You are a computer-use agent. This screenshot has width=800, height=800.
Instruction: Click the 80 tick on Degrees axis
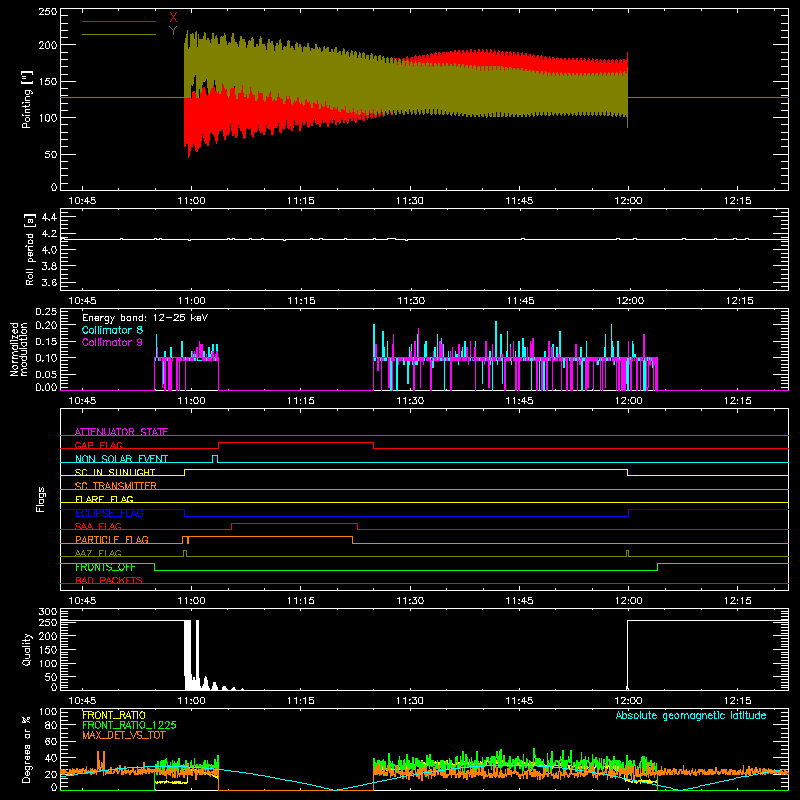pyautogui.click(x=51, y=725)
